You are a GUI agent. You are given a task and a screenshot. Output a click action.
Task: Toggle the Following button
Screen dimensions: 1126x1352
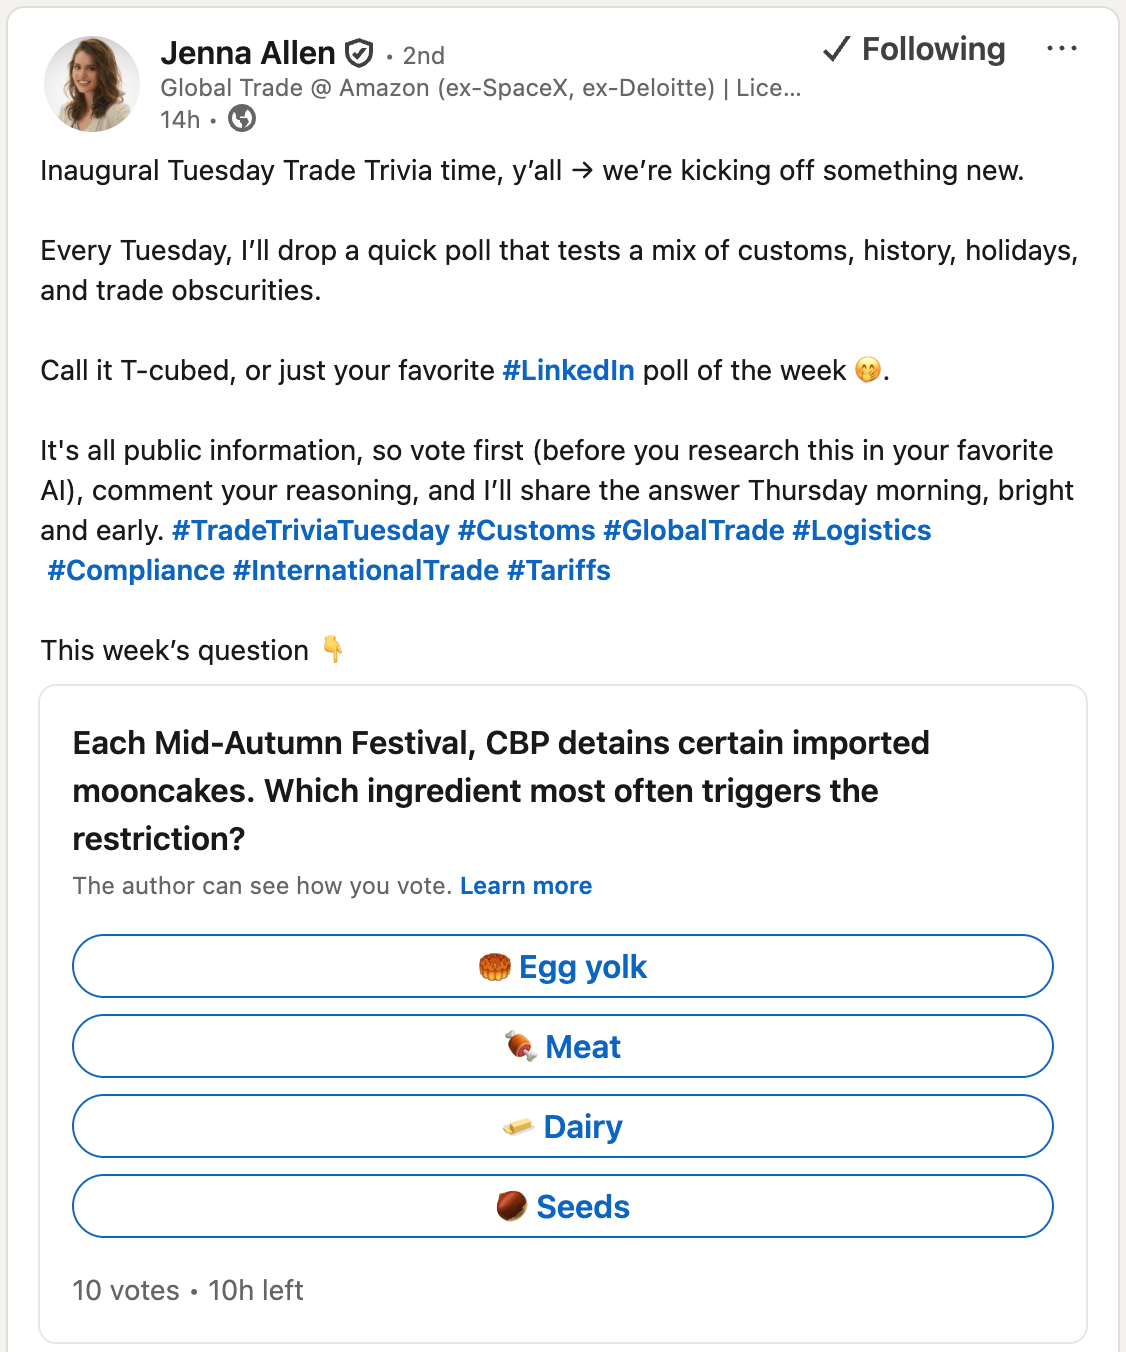pyautogui.click(x=914, y=49)
